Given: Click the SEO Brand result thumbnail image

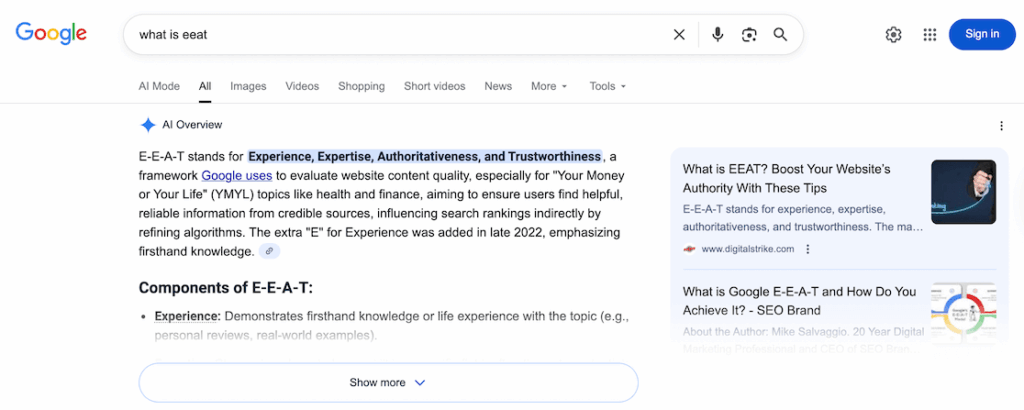Looking at the screenshot, I should (963, 314).
